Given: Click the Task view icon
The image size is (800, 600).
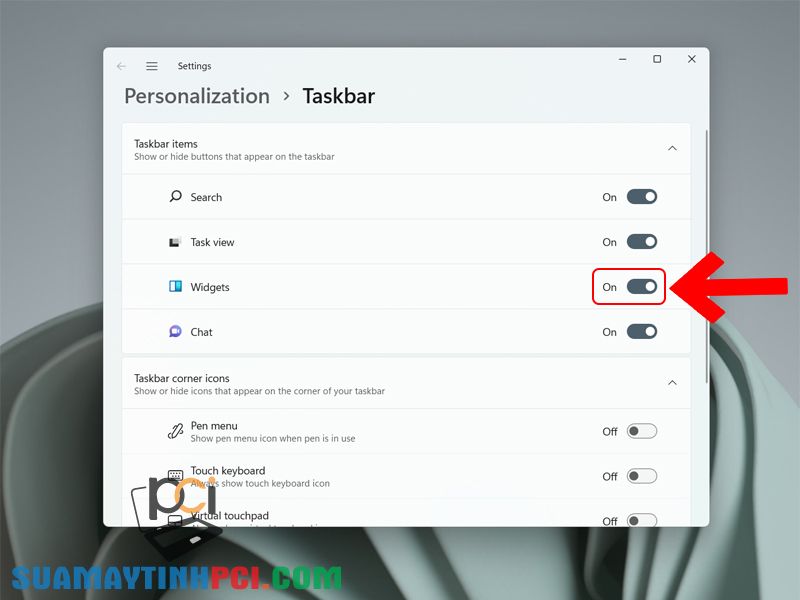Looking at the screenshot, I should (x=175, y=242).
